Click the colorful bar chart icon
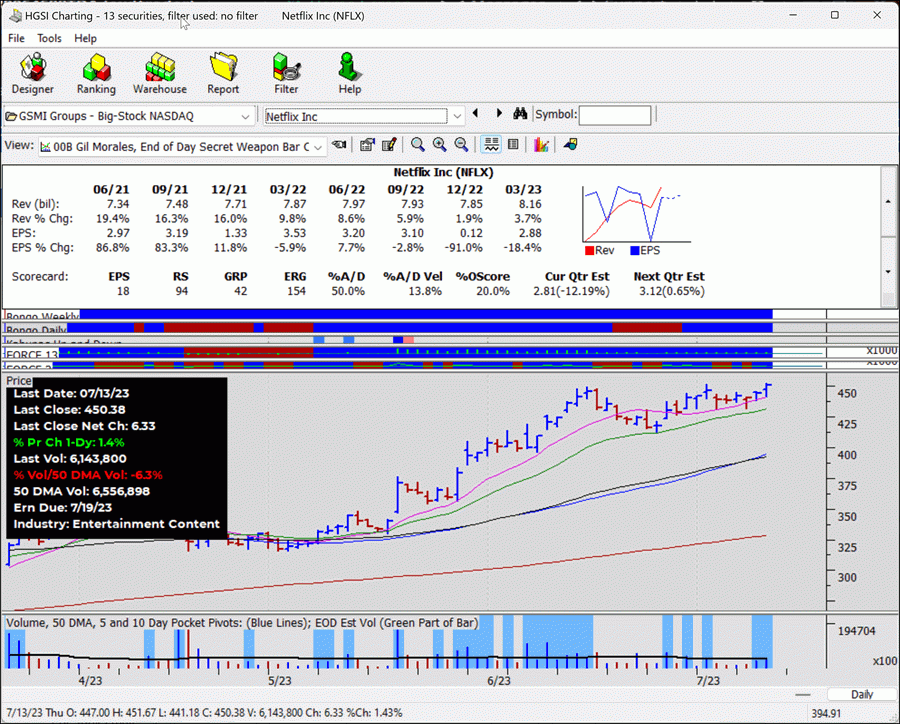900x724 pixels. click(541, 145)
